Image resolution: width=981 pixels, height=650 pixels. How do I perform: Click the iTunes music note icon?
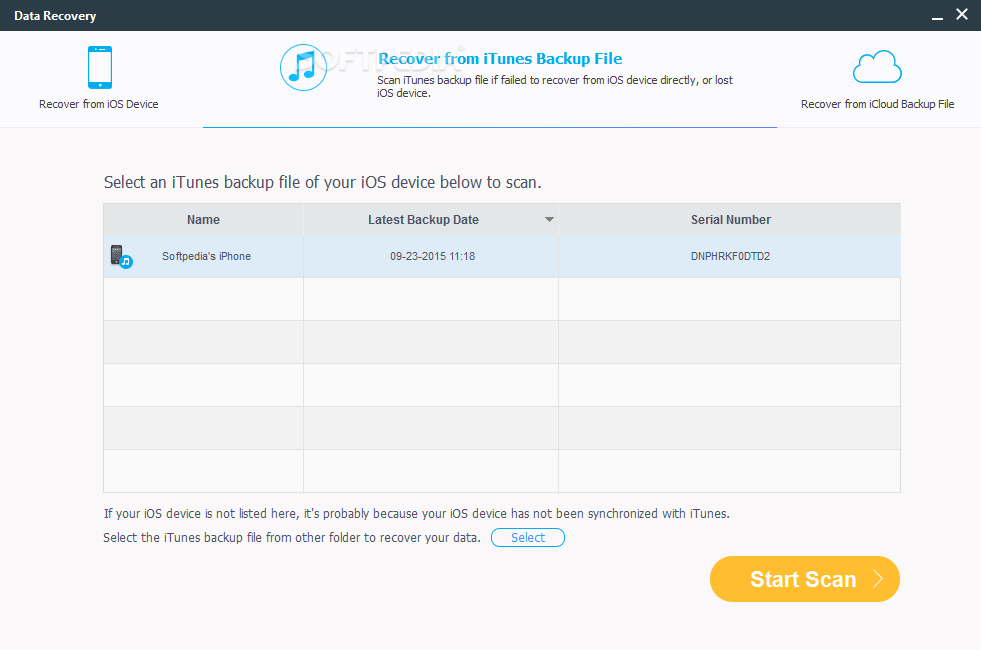point(303,68)
